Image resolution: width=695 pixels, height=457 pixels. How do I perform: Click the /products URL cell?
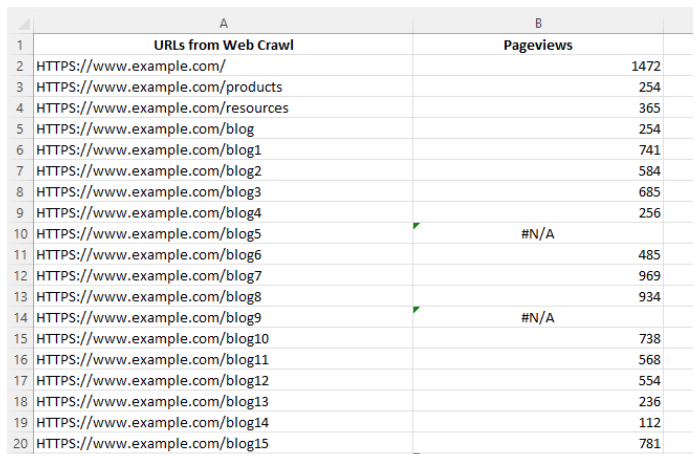point(223,86)
